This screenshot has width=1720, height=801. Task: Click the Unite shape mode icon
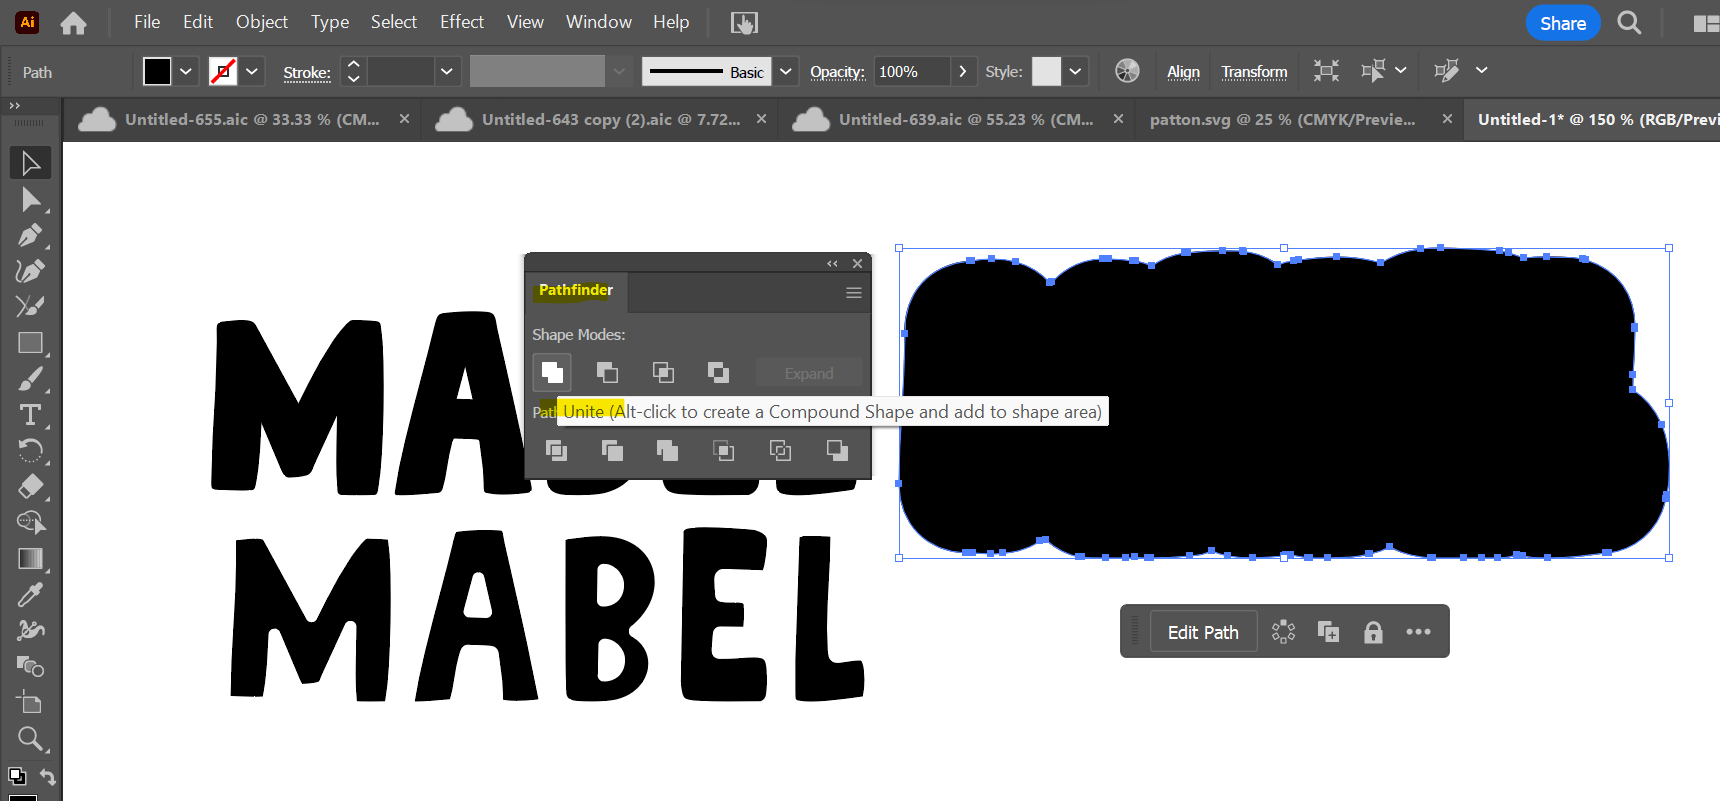pos(552,373)
